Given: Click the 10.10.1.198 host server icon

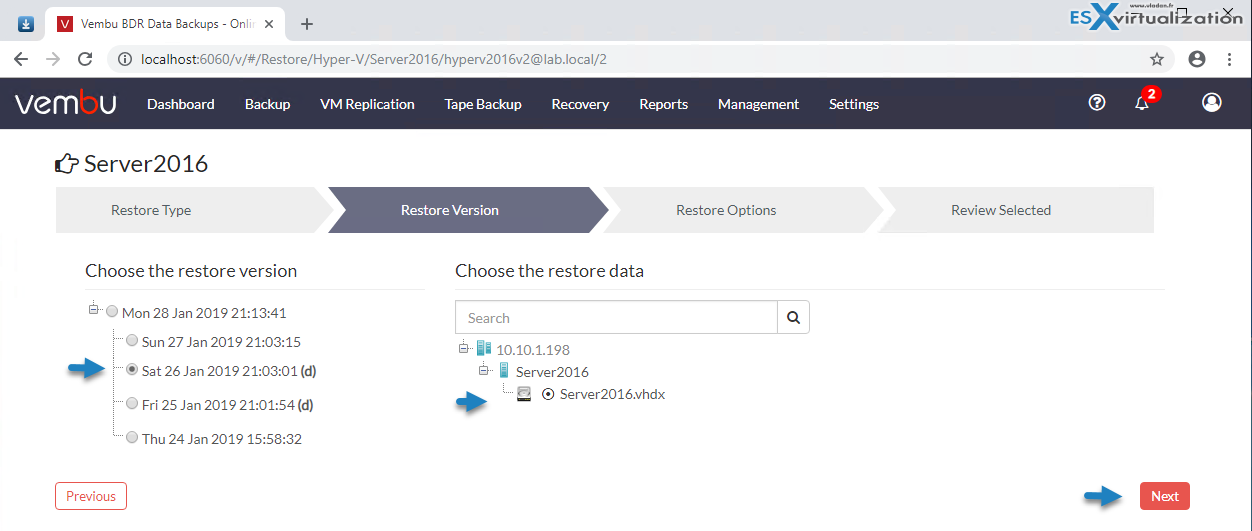Looking at the screenshot, I should (x=484, y=348).
